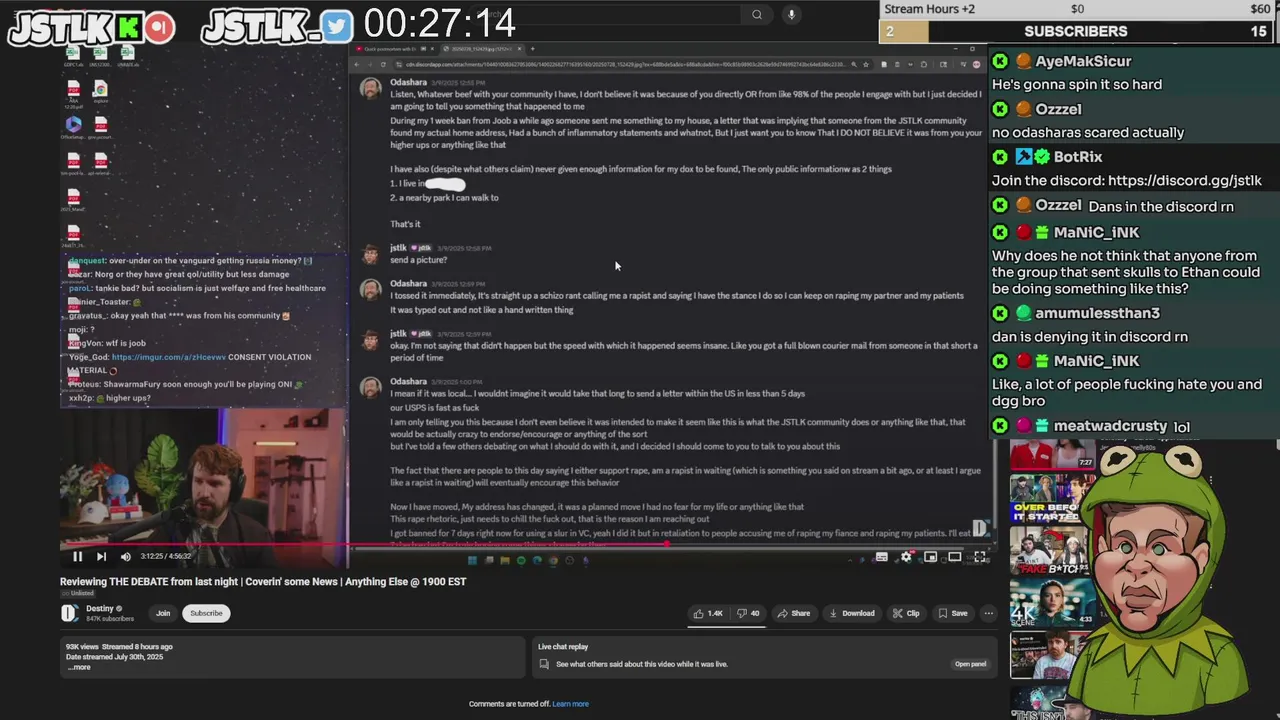
Task: Join the Destiny channel membership
Action: 163,613
